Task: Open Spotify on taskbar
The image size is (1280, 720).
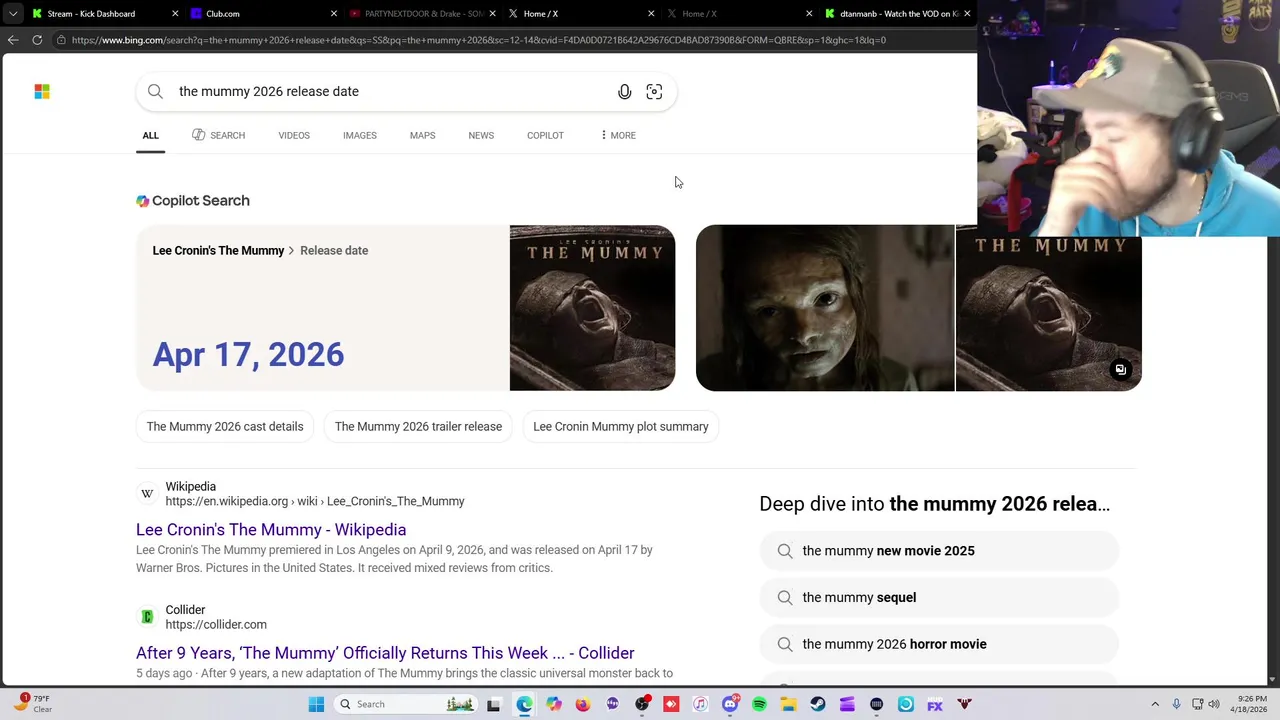Action: [x=759, y=705]
